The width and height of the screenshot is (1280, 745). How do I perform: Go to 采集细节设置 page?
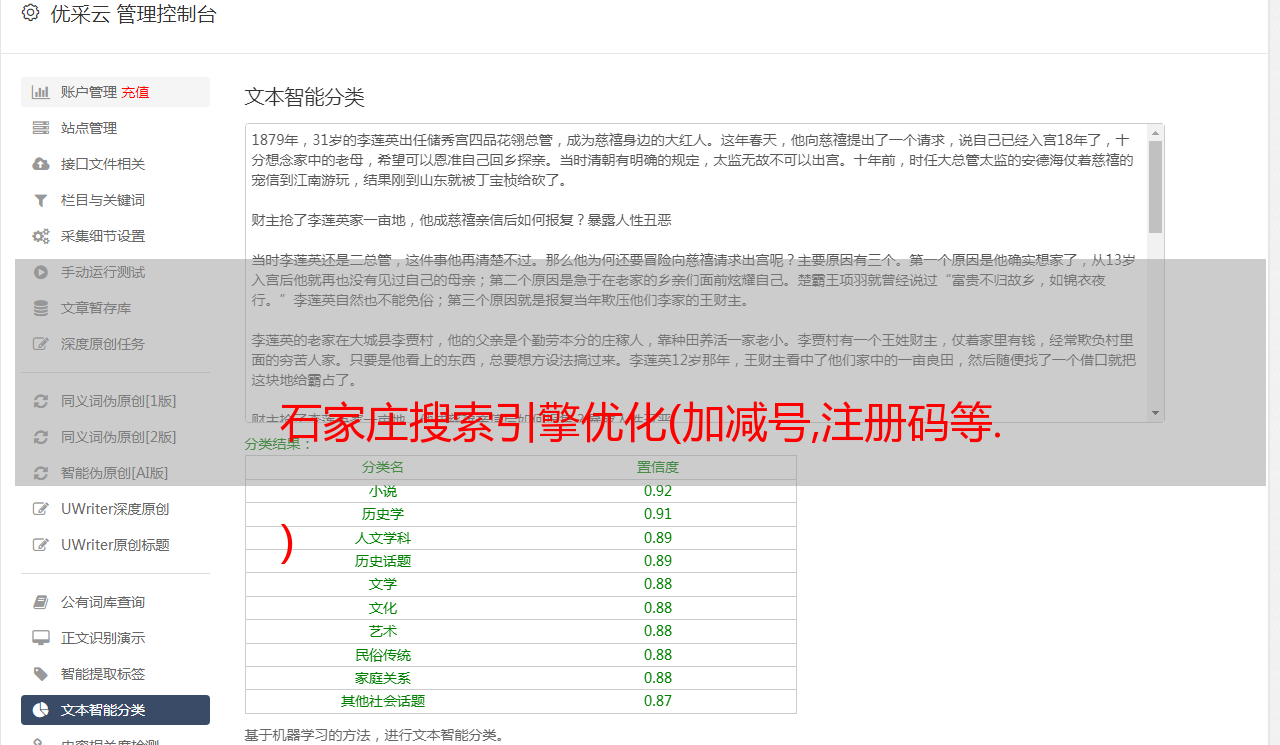[x=115, y=236]
